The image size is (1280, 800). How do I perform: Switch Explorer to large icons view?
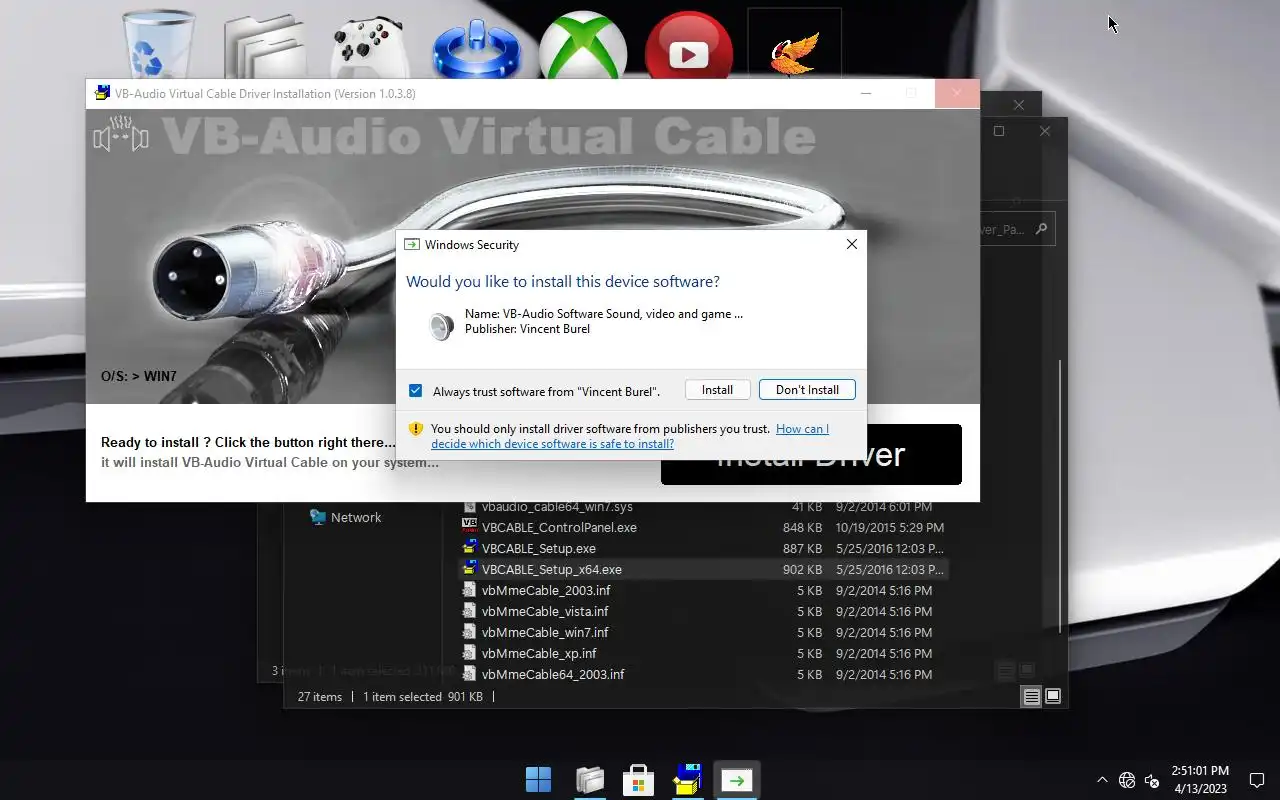tap(1053, 696)
